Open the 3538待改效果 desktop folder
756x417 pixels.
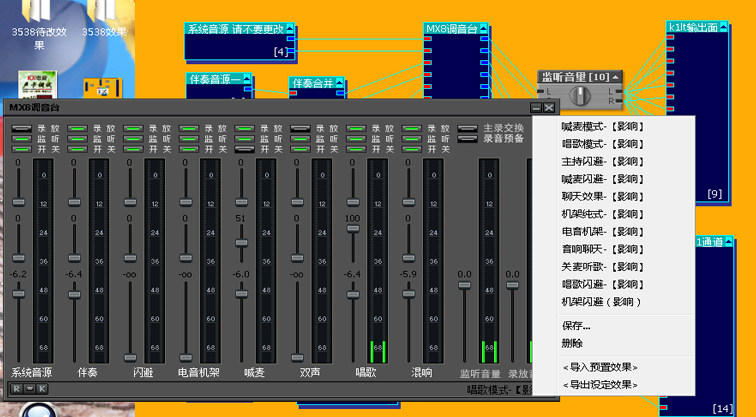point(39,24)
